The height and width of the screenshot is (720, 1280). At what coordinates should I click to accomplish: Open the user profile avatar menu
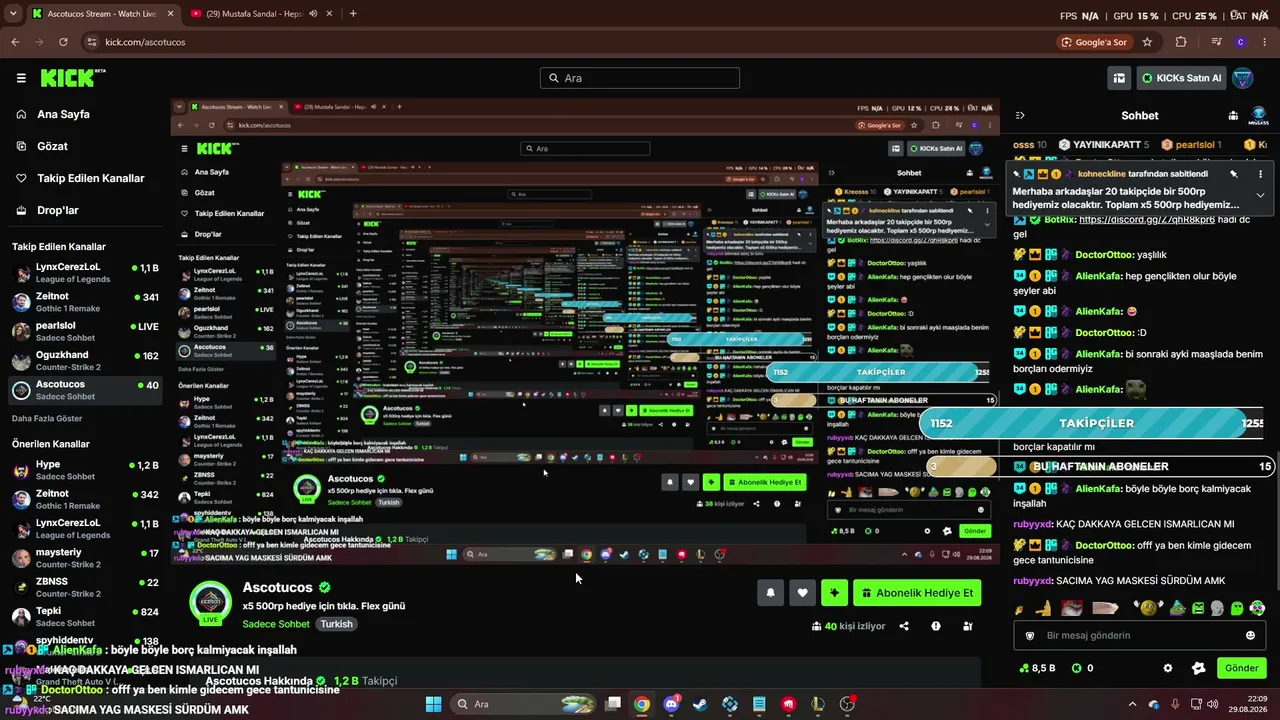1243,78
